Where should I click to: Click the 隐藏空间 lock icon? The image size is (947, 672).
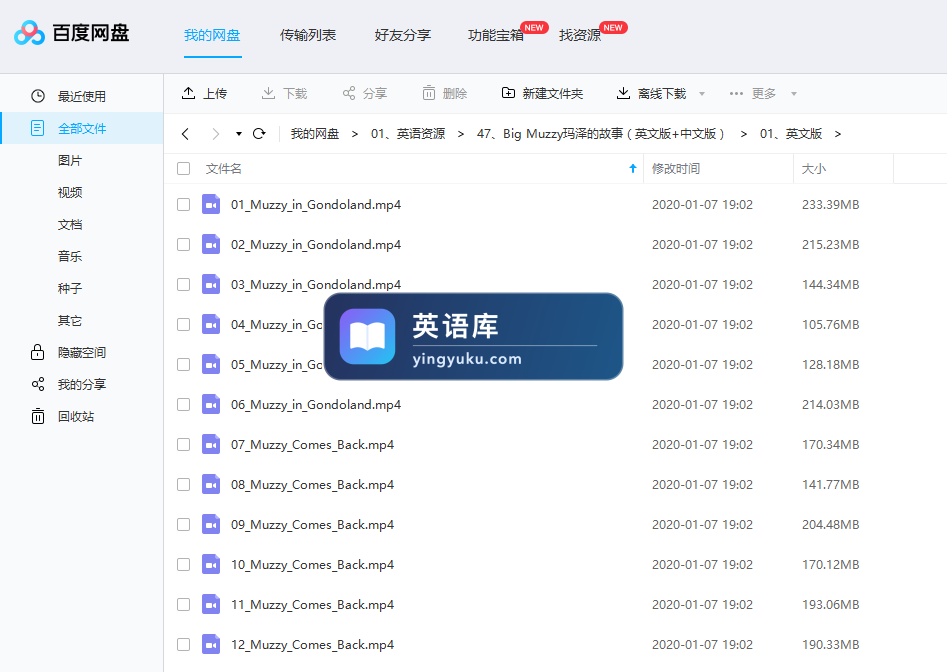point(37,352)
